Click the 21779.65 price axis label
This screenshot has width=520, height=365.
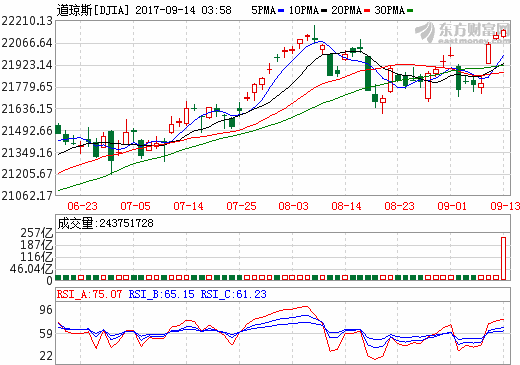pos(27,87)
